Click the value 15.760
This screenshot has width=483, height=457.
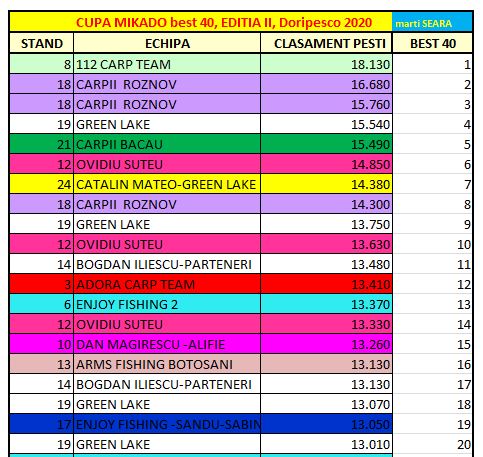326,104
